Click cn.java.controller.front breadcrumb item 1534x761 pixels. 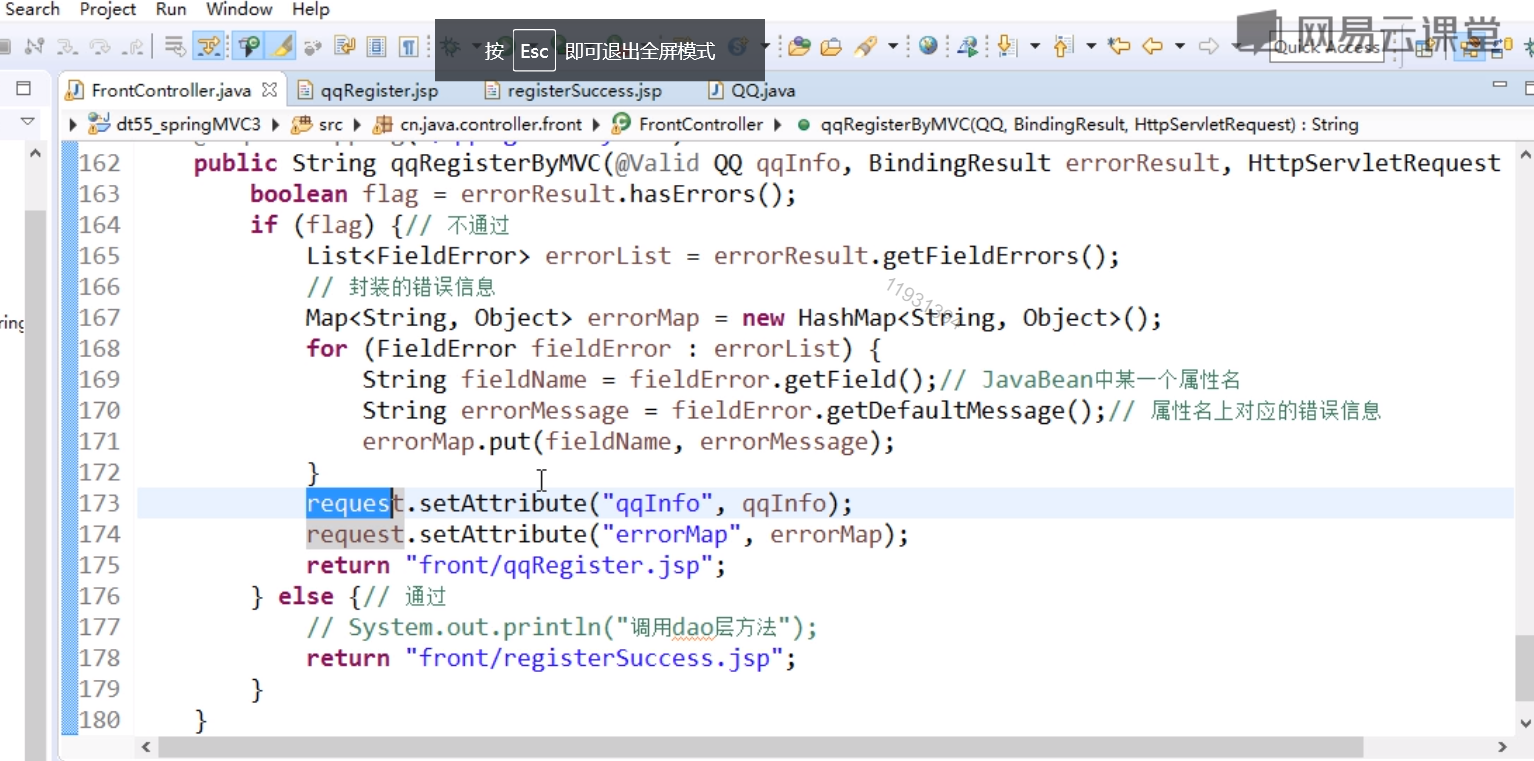point(476,124)
